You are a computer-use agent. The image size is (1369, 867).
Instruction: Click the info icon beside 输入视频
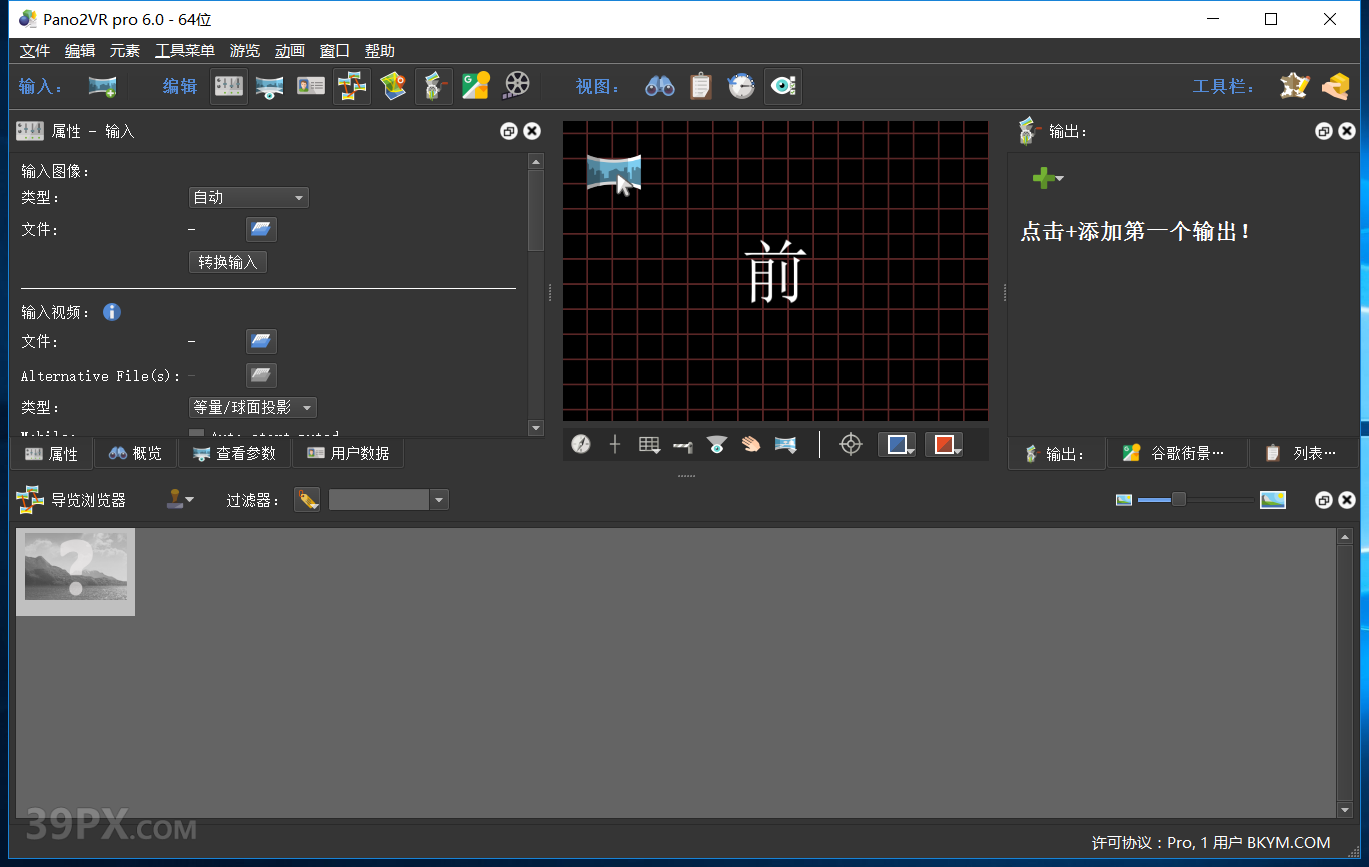coord(112,312)
